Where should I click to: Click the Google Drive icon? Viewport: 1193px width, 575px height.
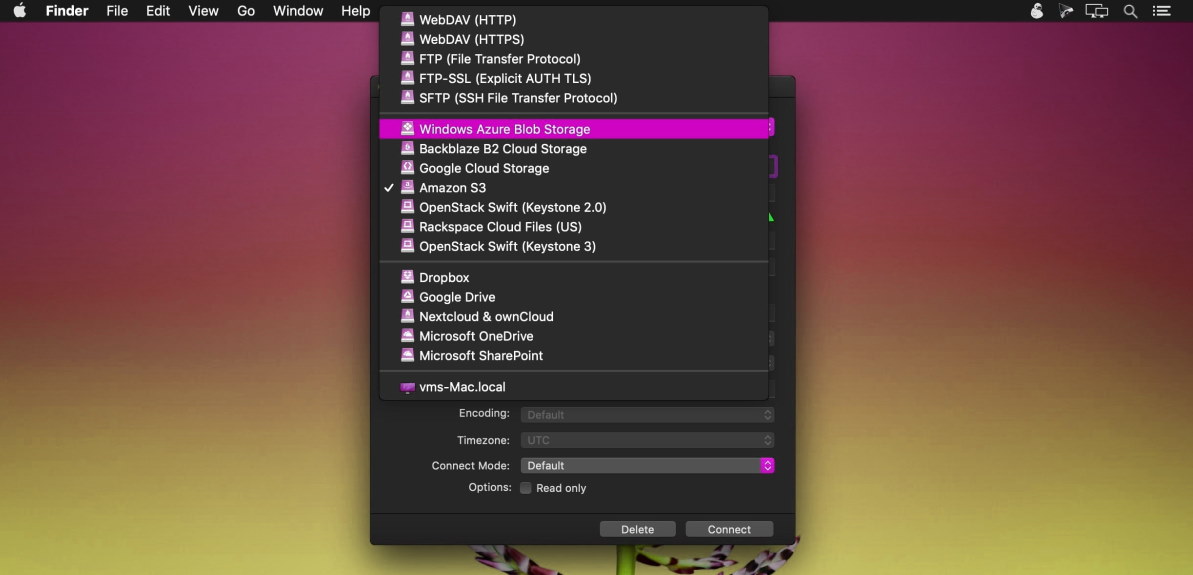click(x=407, y=297)
